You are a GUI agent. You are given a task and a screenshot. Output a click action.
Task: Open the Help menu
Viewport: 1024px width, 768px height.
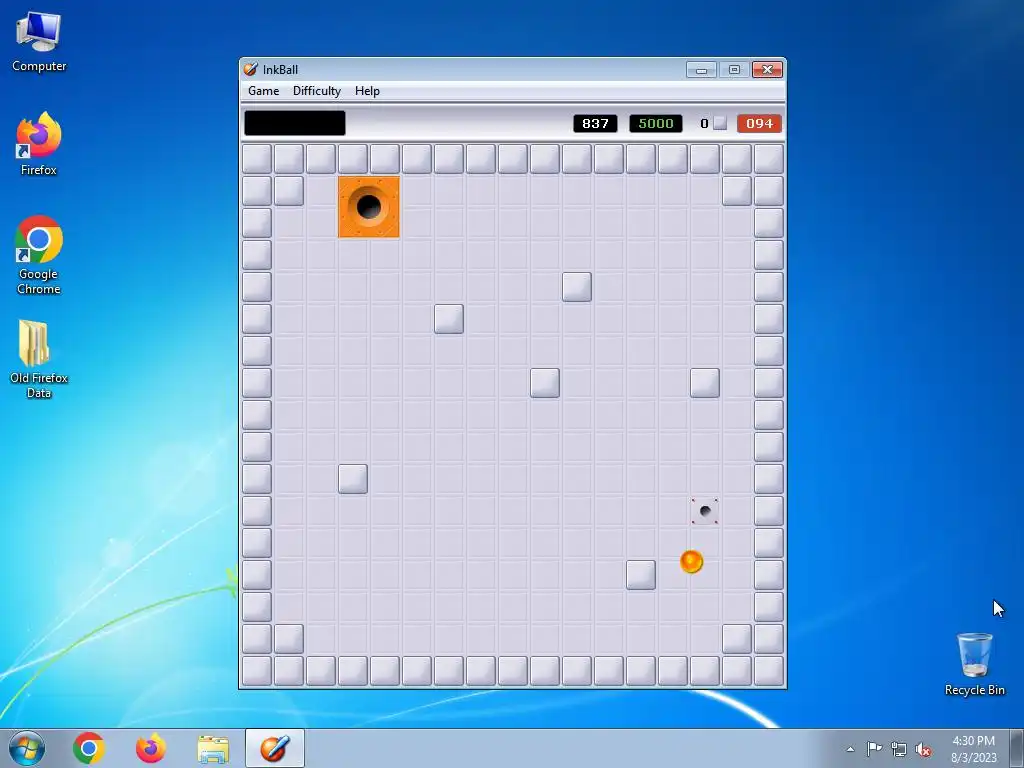367,91
